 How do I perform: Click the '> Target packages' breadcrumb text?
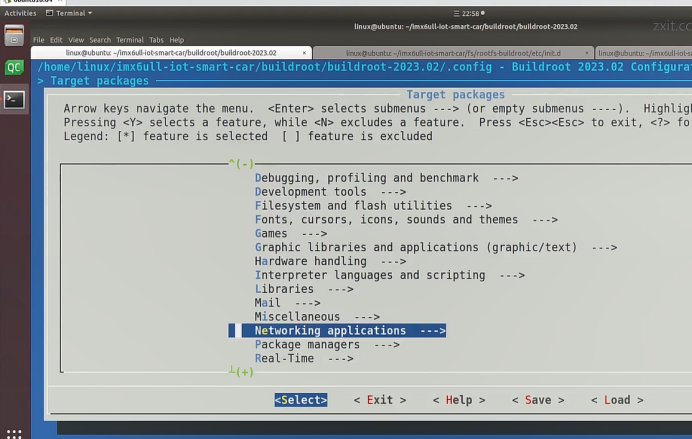point(93,81)
